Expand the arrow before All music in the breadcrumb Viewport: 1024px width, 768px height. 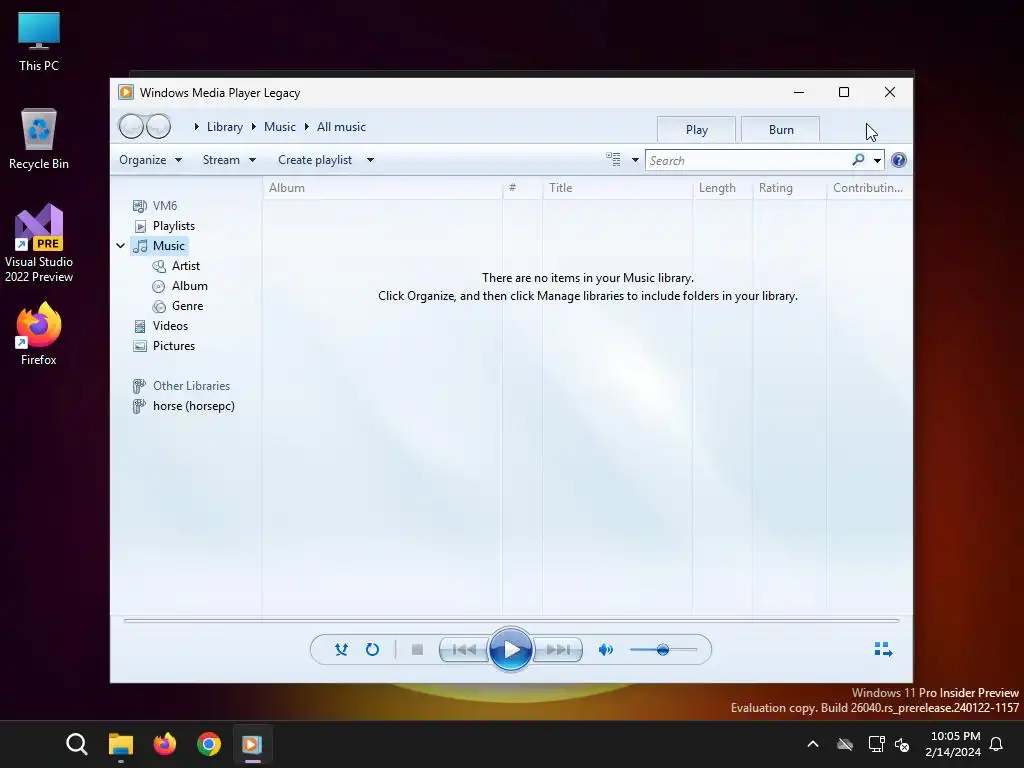[306, 127]
